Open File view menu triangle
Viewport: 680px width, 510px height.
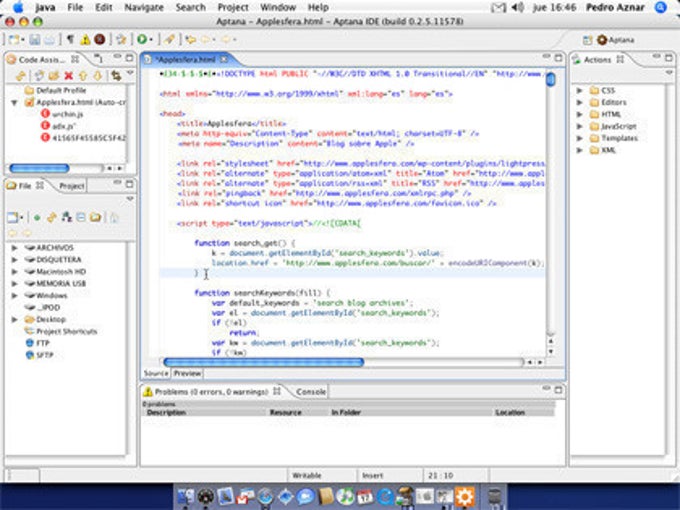pos(130,199)
